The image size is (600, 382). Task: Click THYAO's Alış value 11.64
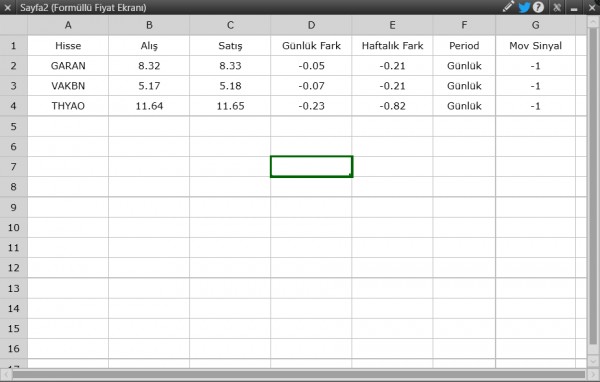[149, 106]
